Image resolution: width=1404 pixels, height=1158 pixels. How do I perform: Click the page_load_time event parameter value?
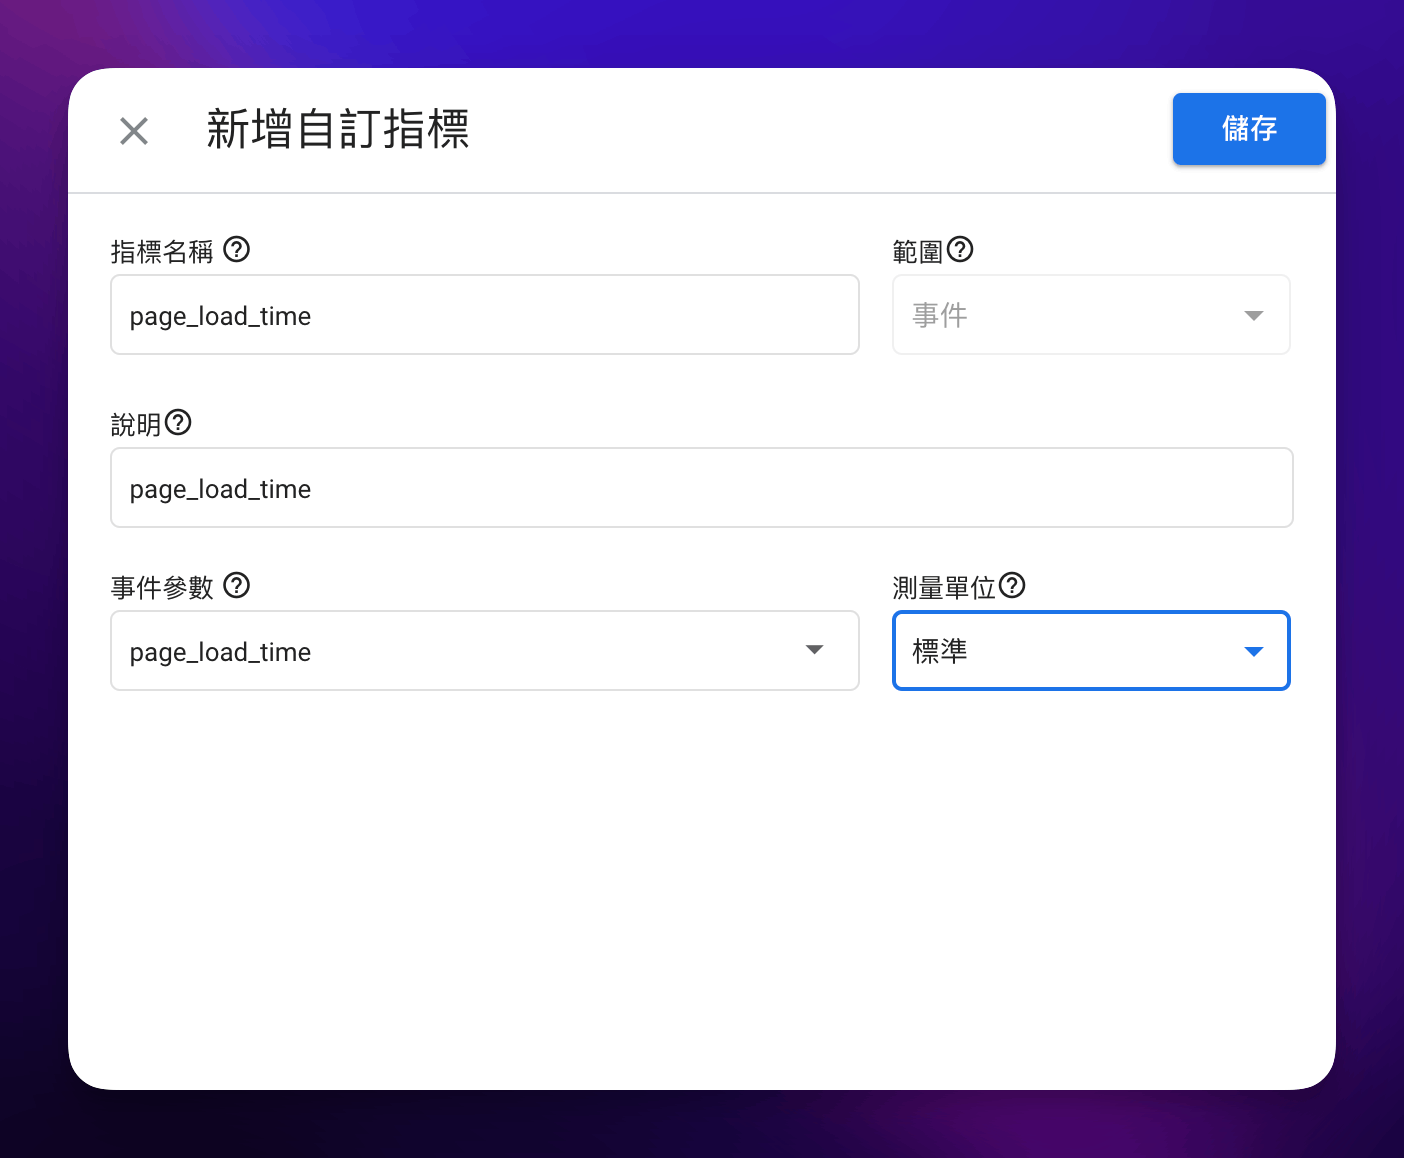[219, 651]
